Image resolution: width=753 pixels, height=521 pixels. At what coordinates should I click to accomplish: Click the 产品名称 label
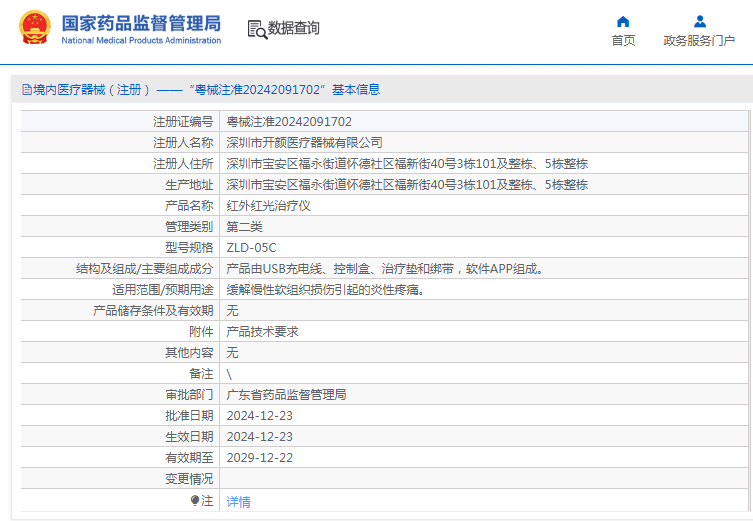tap(189, 206)
